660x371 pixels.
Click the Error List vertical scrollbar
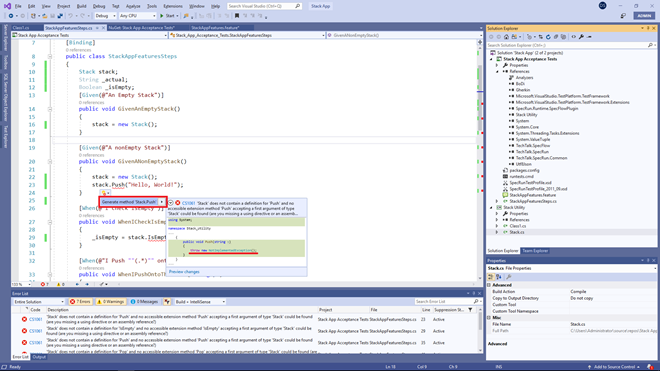[480, 331]
